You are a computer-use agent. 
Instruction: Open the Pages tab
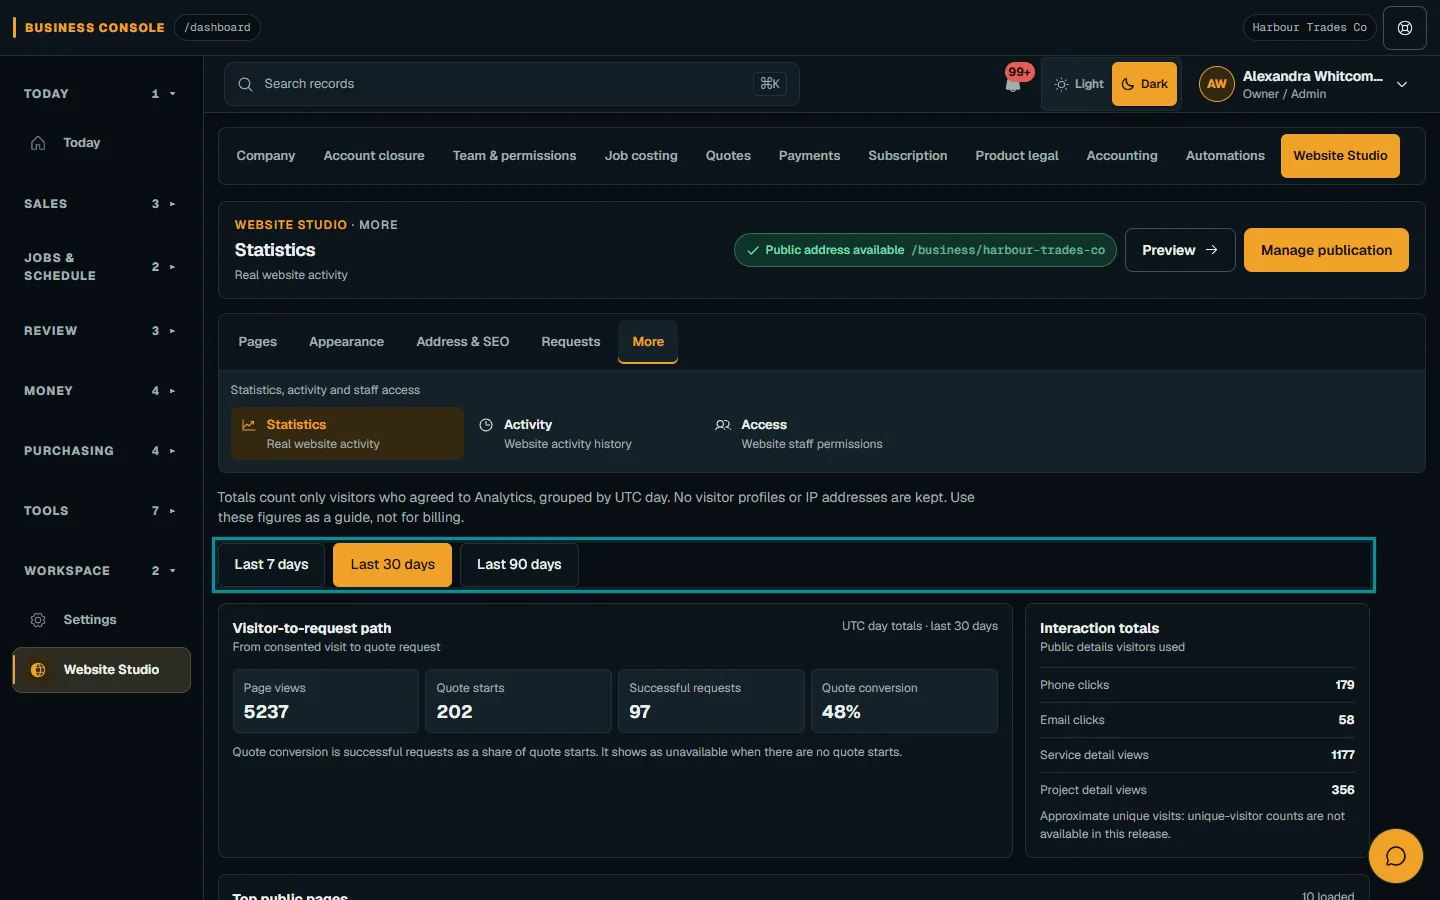257,342
